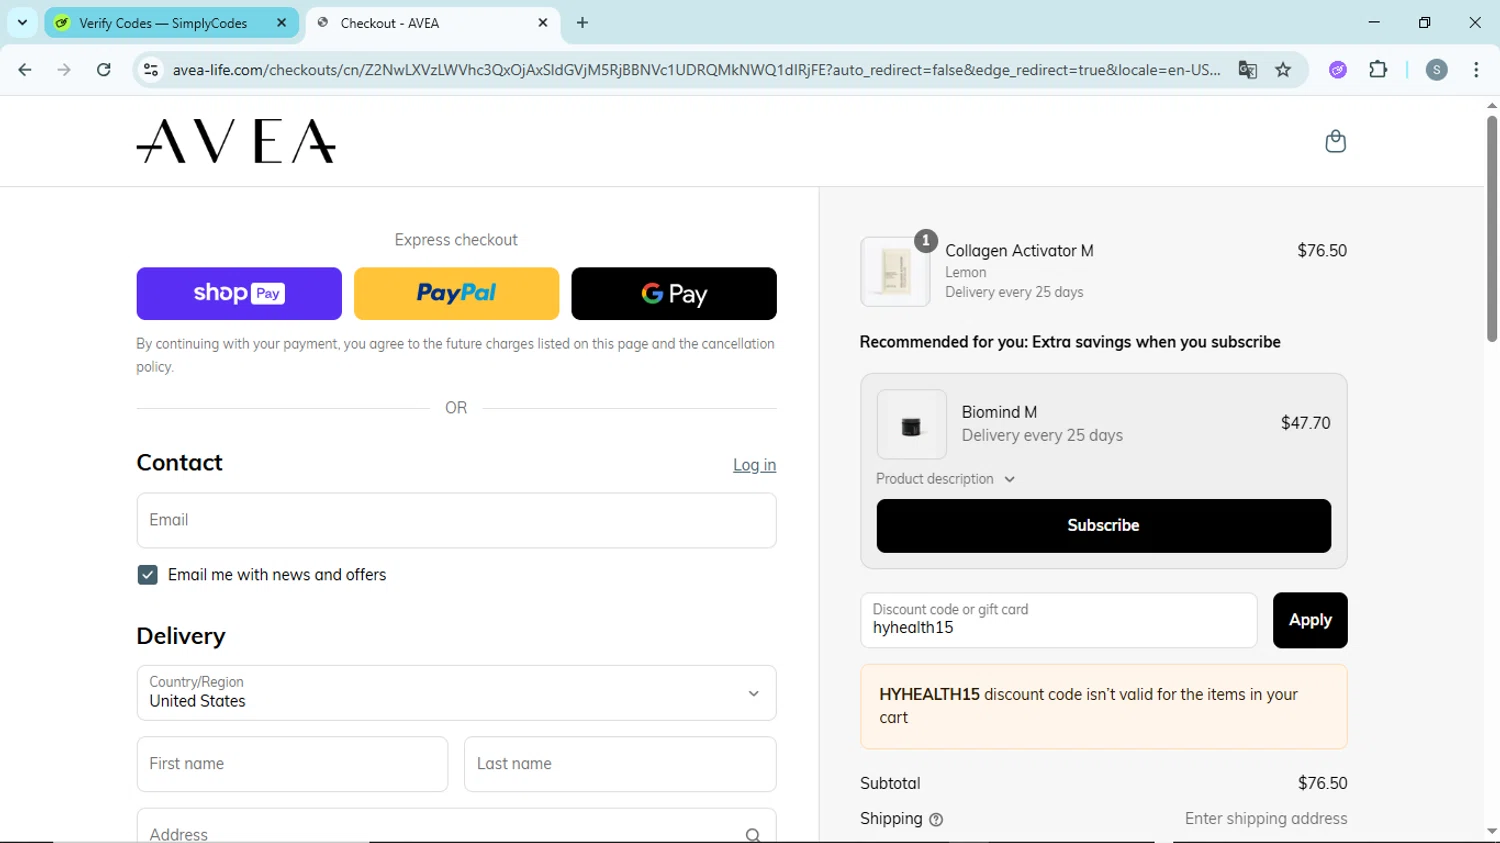
Task: Switch to the Checkout - AVEA tab
Action: tap(433, 23)
